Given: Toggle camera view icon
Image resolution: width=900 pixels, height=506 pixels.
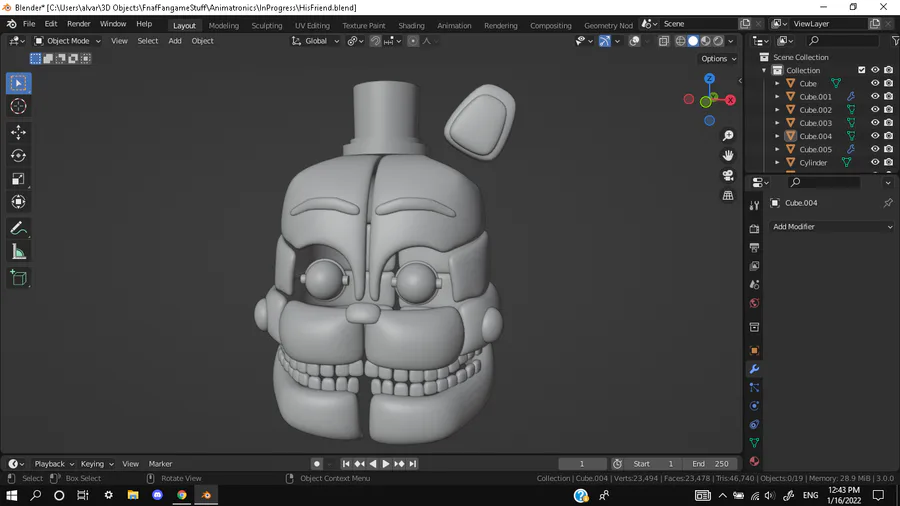Looking at the screenshot, I should [x=728, y=176].
